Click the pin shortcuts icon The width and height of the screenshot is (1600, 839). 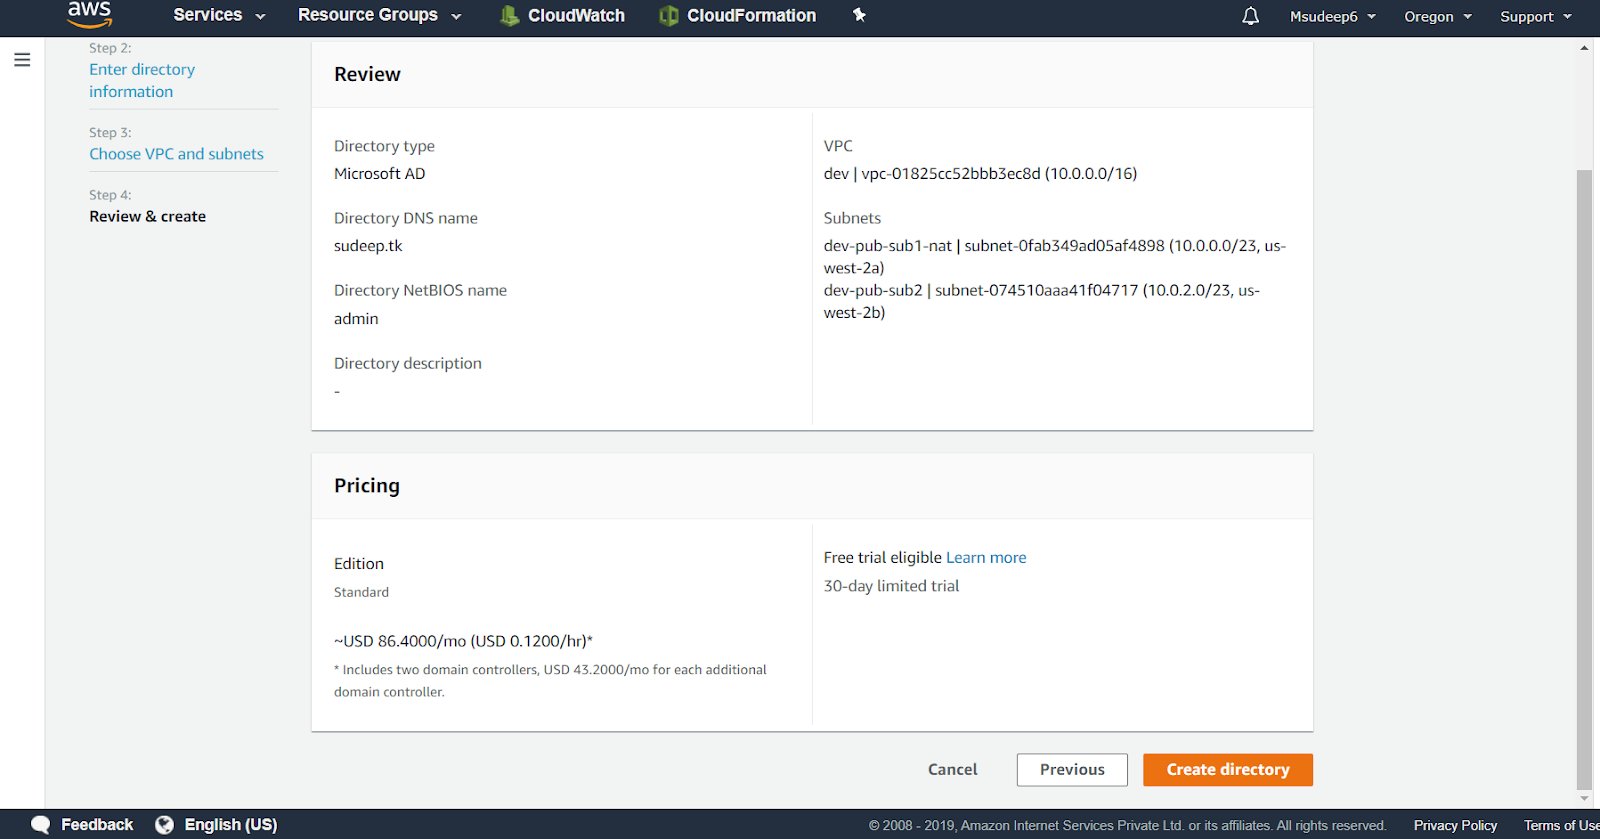(x=859, y=15)
